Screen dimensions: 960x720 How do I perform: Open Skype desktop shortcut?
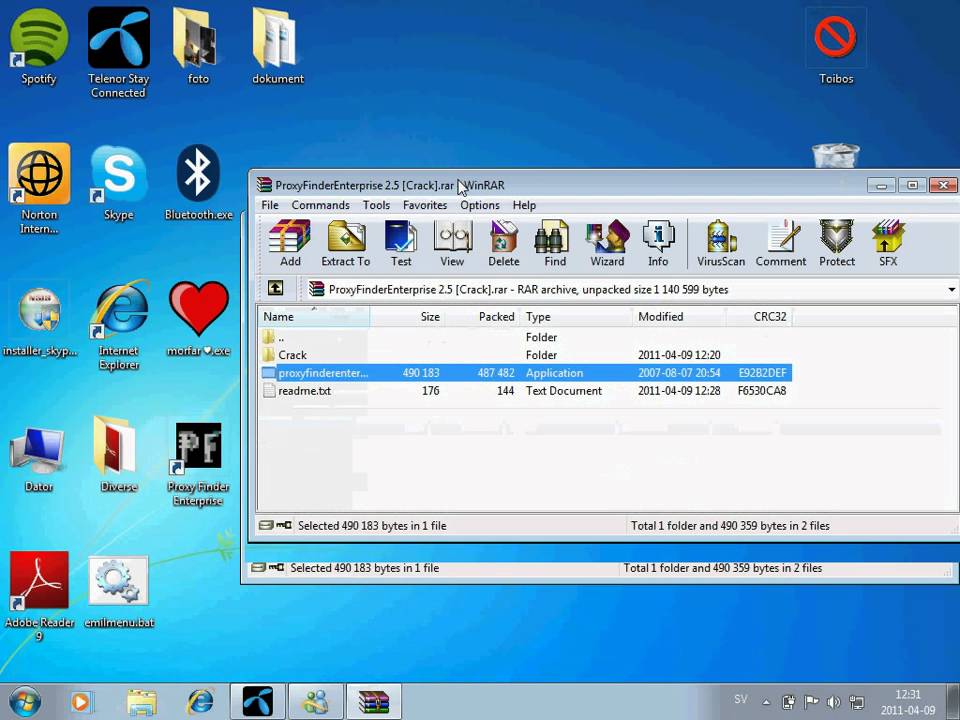click(x=119, y=182)
